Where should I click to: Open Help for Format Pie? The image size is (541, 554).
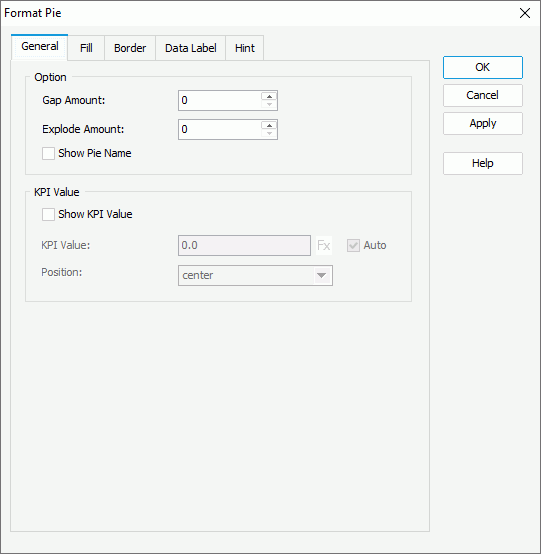click(483, 163)
